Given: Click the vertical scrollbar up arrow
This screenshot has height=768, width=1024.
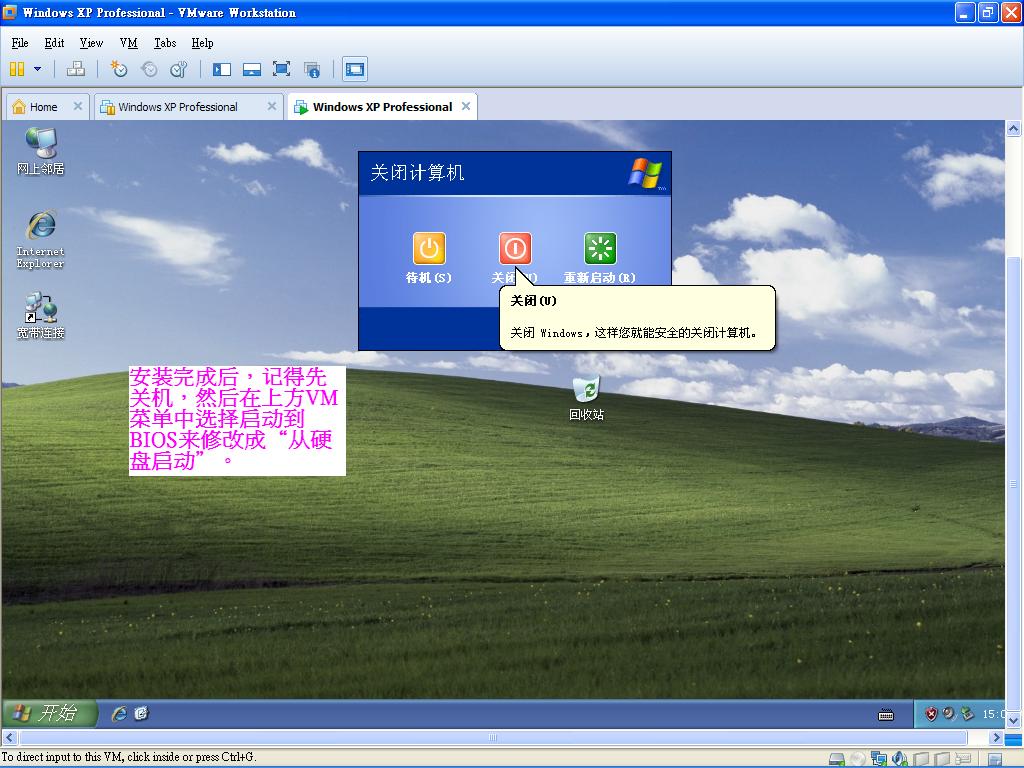Looking at the screenshot, I should pyautogui.click(x=1013, y=129).
